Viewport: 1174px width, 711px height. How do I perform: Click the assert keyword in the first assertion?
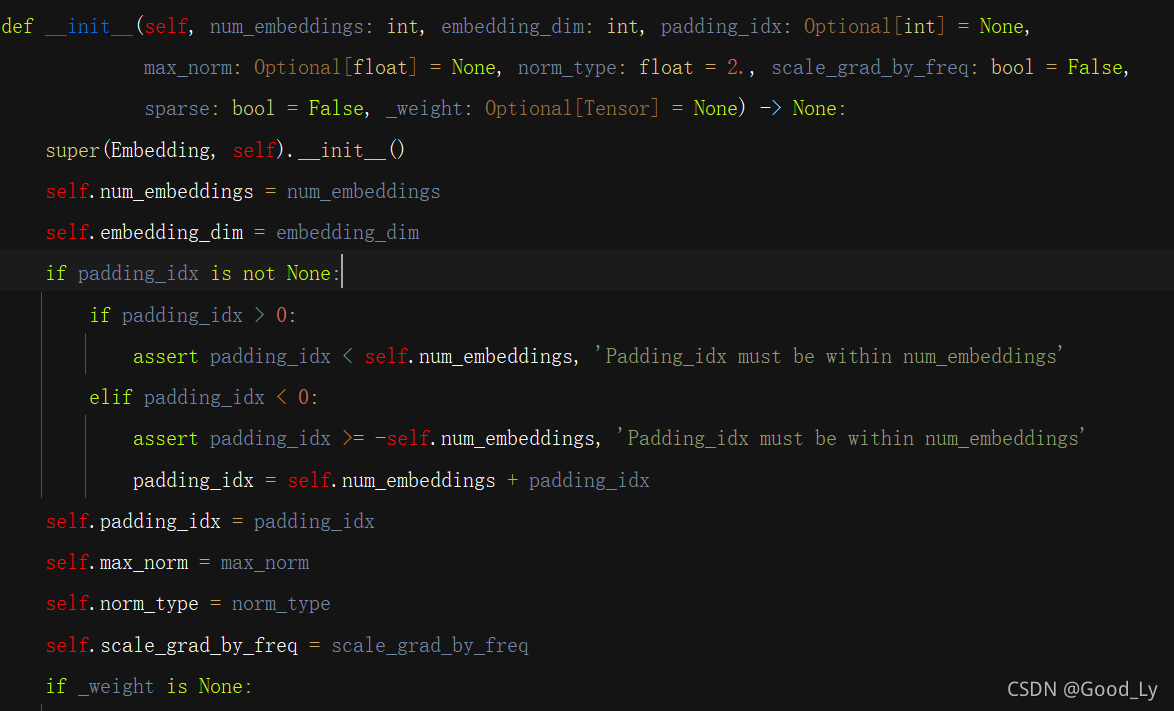[x=164, y=355]
